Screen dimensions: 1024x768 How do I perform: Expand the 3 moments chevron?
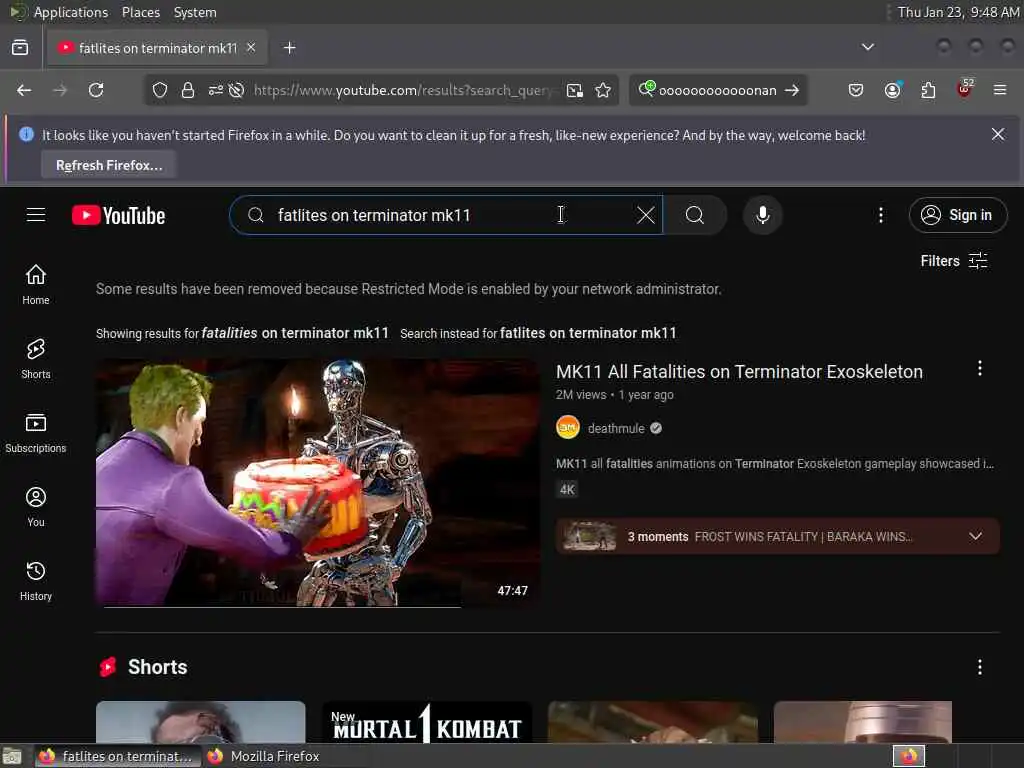[975, 536]
